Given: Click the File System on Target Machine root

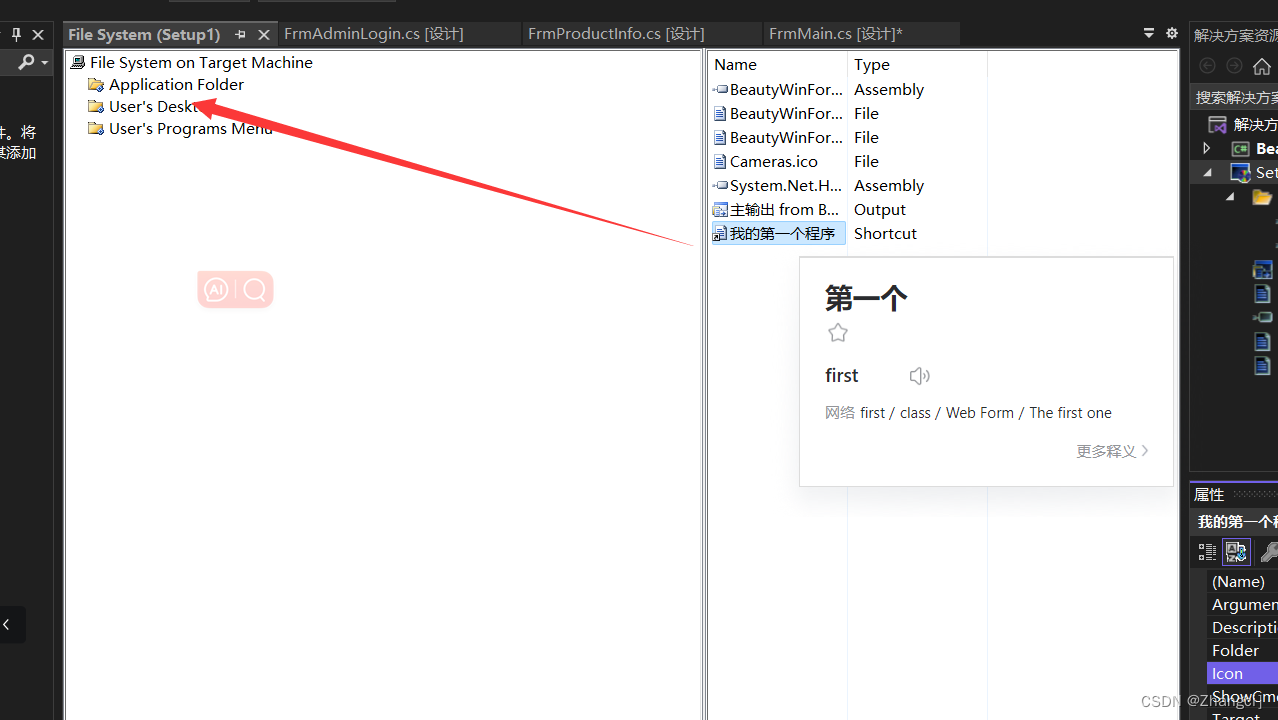Looking at the screenshot, I should click(x=201, y=62).
